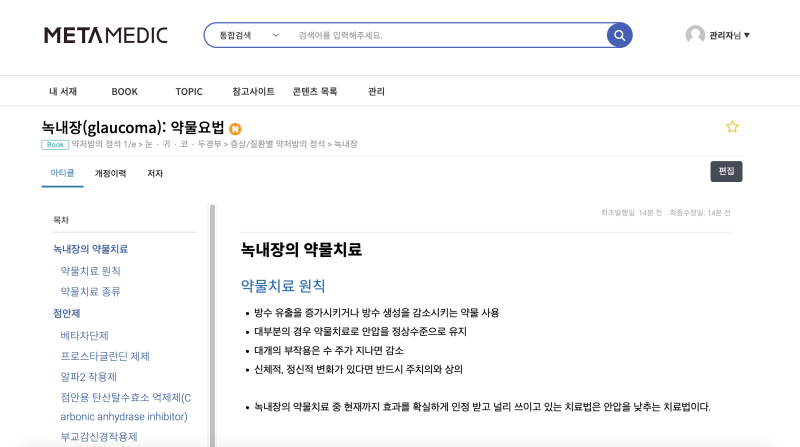The width and height of the screenshot is (800, 447).
Task: Click the orange N badge beside title
Action: [235, 129]
